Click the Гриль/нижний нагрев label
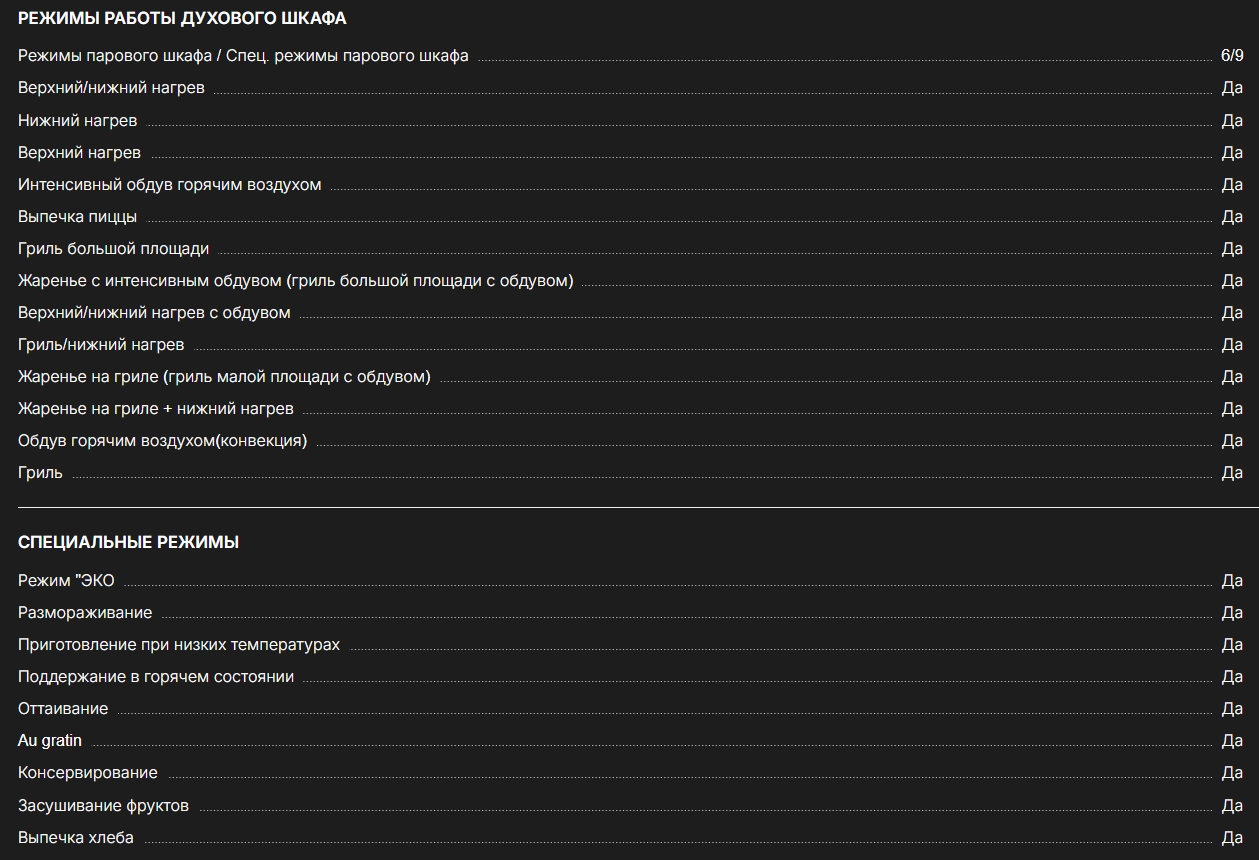Viewport: 1259px width, 860px height. [x=101, y=344]
